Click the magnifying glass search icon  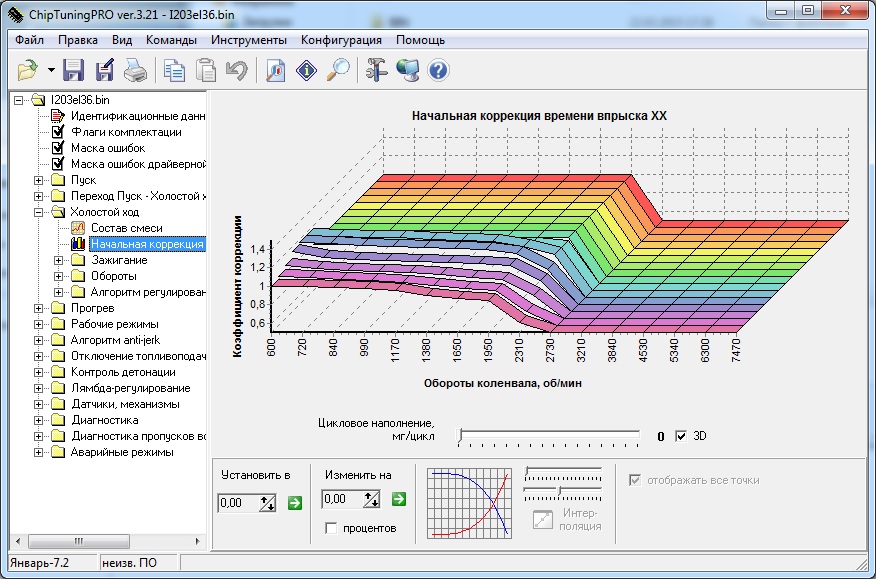(x=339, y=70)
